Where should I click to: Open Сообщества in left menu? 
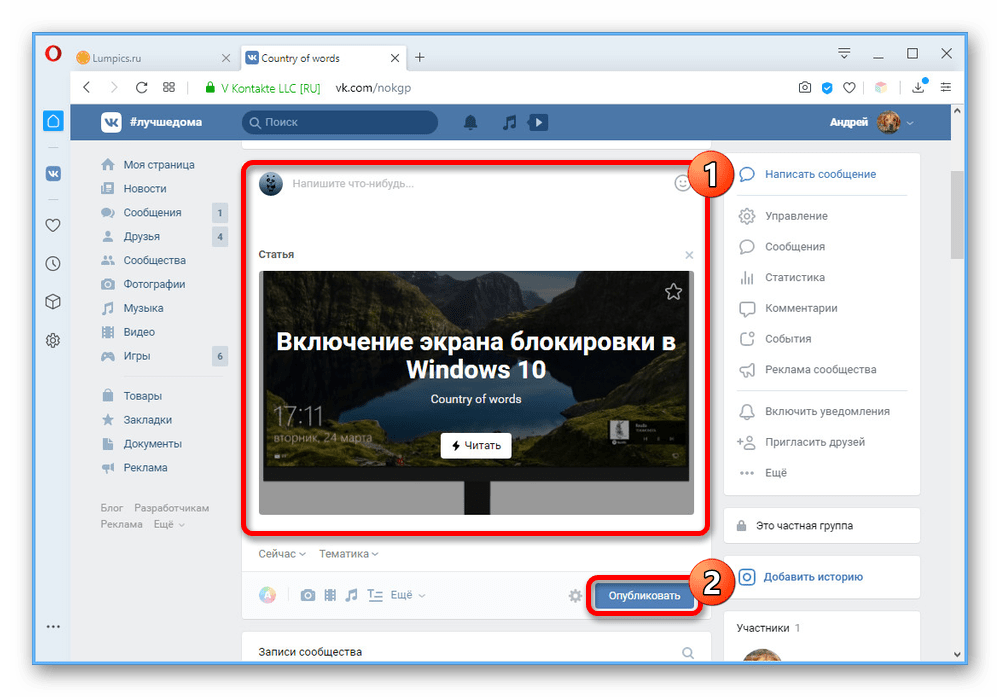pyautogui.click(x=154, y=260)
